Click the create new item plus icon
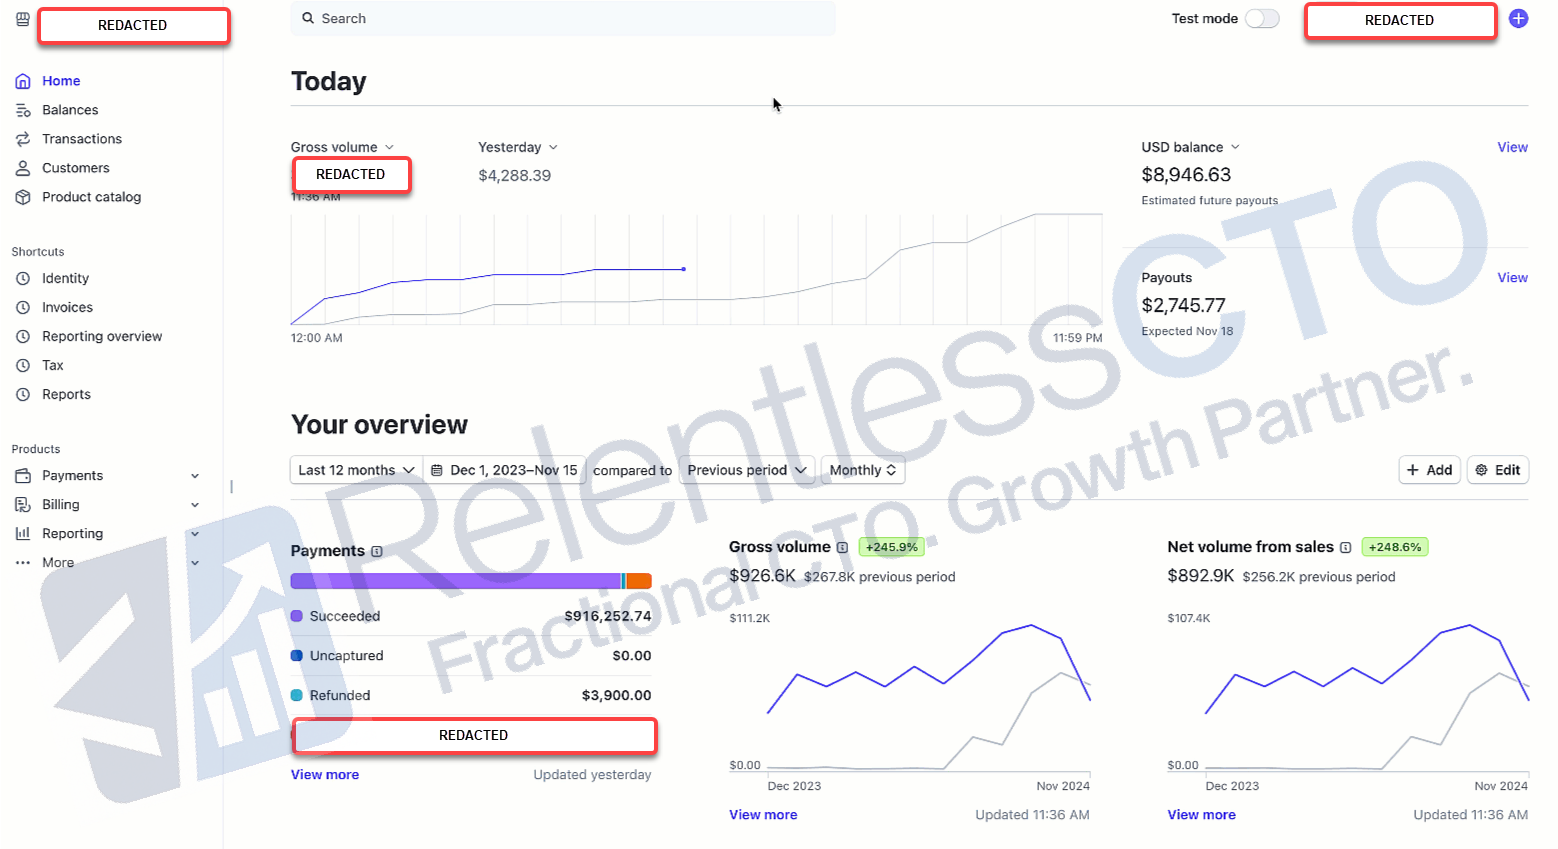 pyautogui.click(x=1519, y=18)
